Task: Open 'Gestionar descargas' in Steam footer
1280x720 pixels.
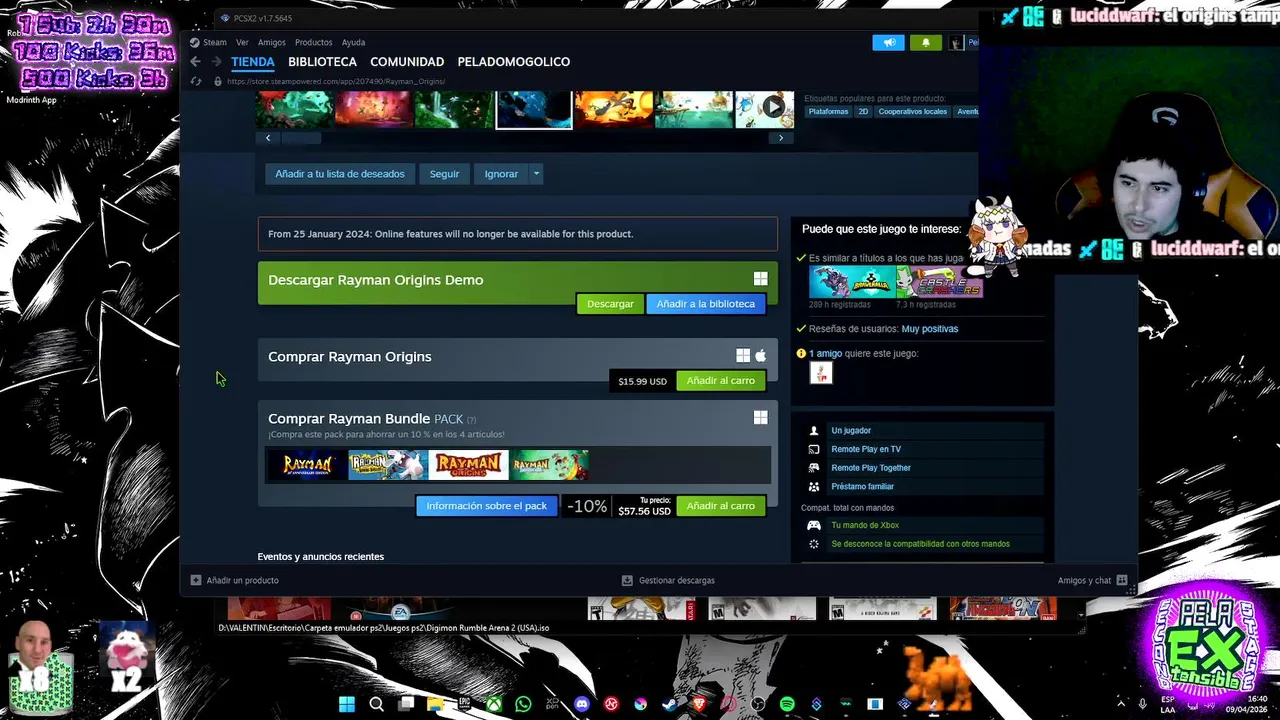Action: 668,580
